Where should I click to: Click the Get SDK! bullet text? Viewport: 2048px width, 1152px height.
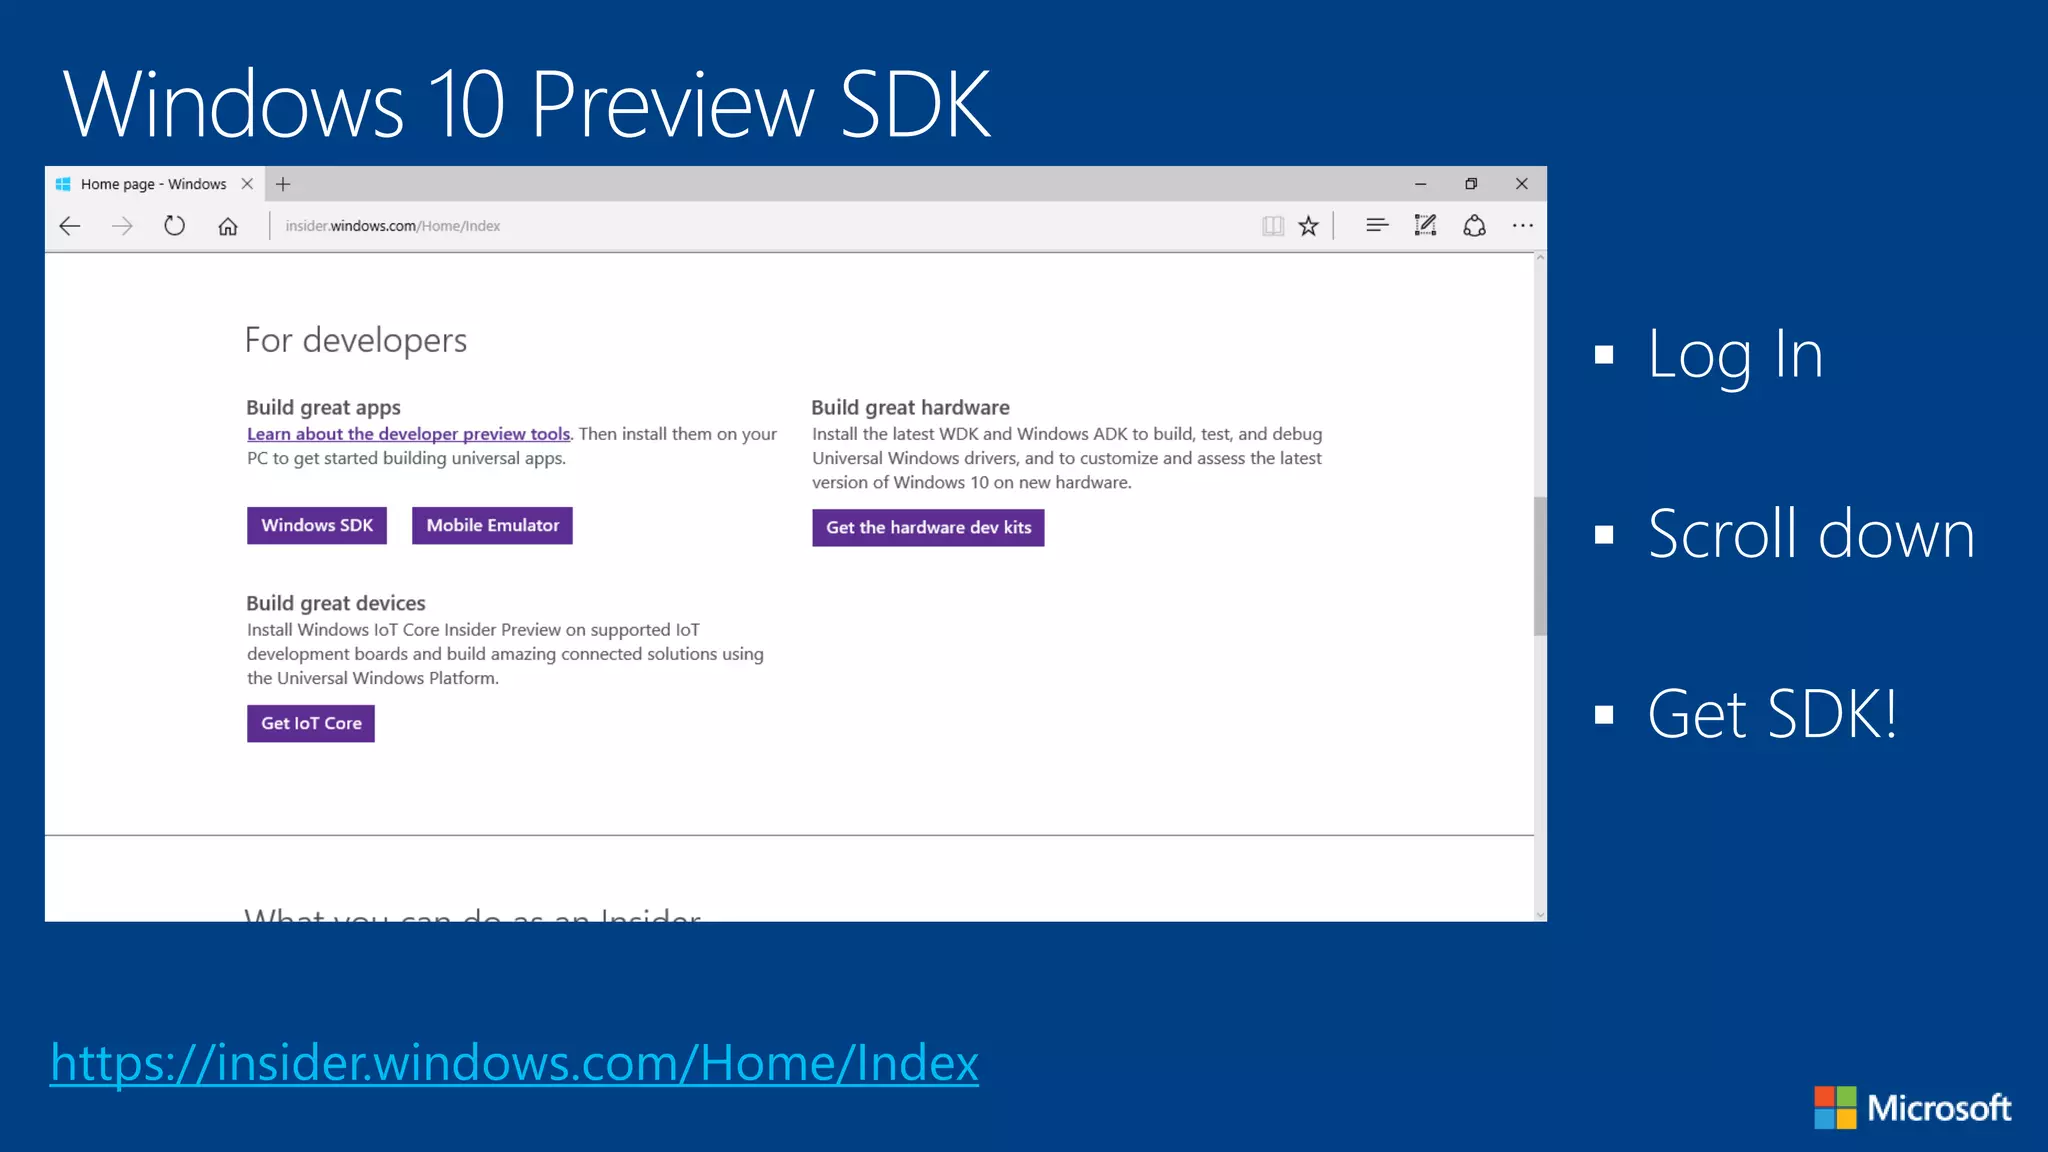click(1772, 714)
